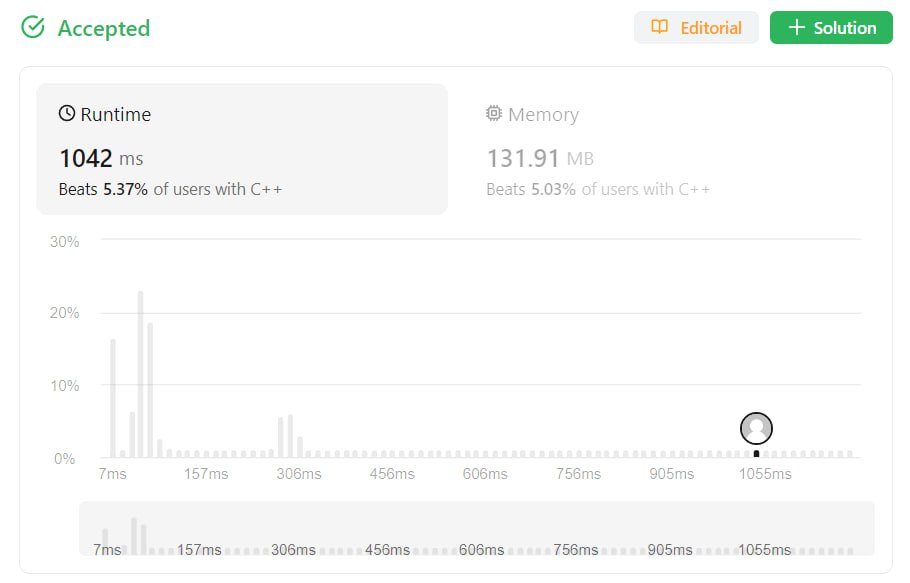Open the Editorial text label
Viewport: 910px width, 583px height.
pos(711,28)
